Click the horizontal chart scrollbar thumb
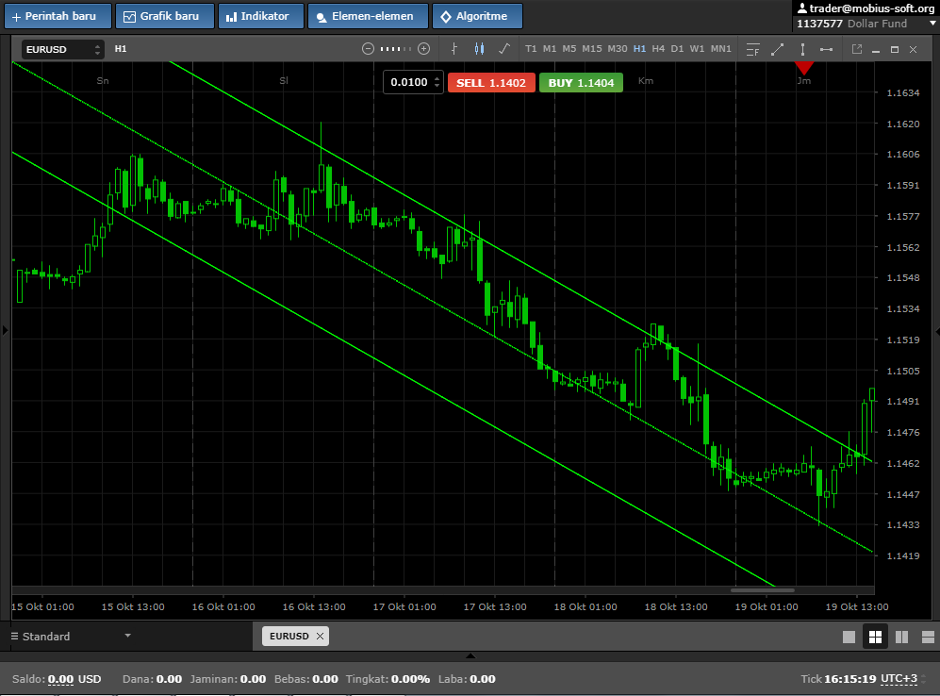940x696 pixels. point(763,590)
